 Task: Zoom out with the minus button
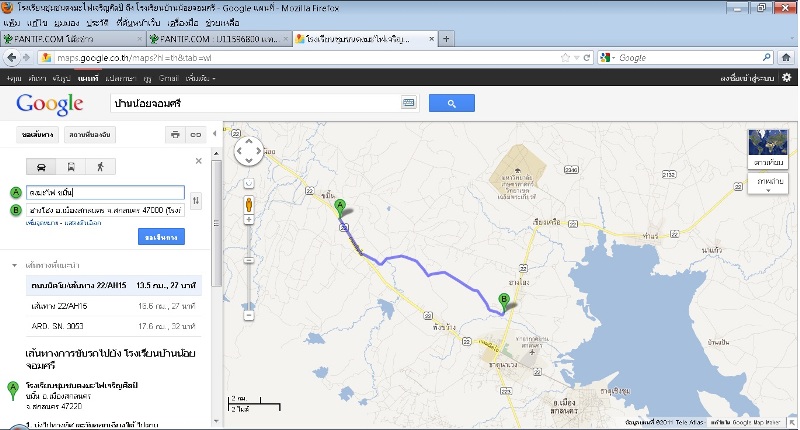tap(249, 316)
